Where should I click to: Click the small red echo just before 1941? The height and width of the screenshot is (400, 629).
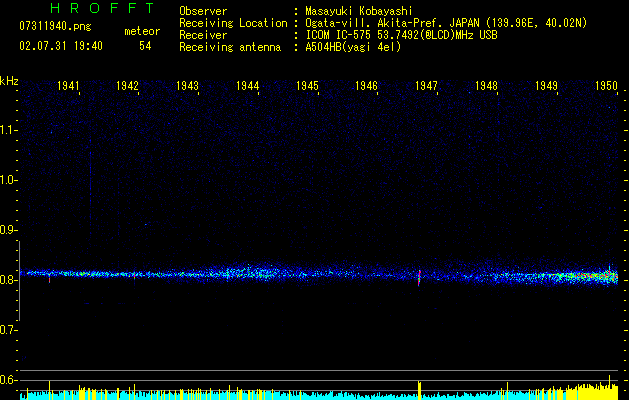click(49, 279)
